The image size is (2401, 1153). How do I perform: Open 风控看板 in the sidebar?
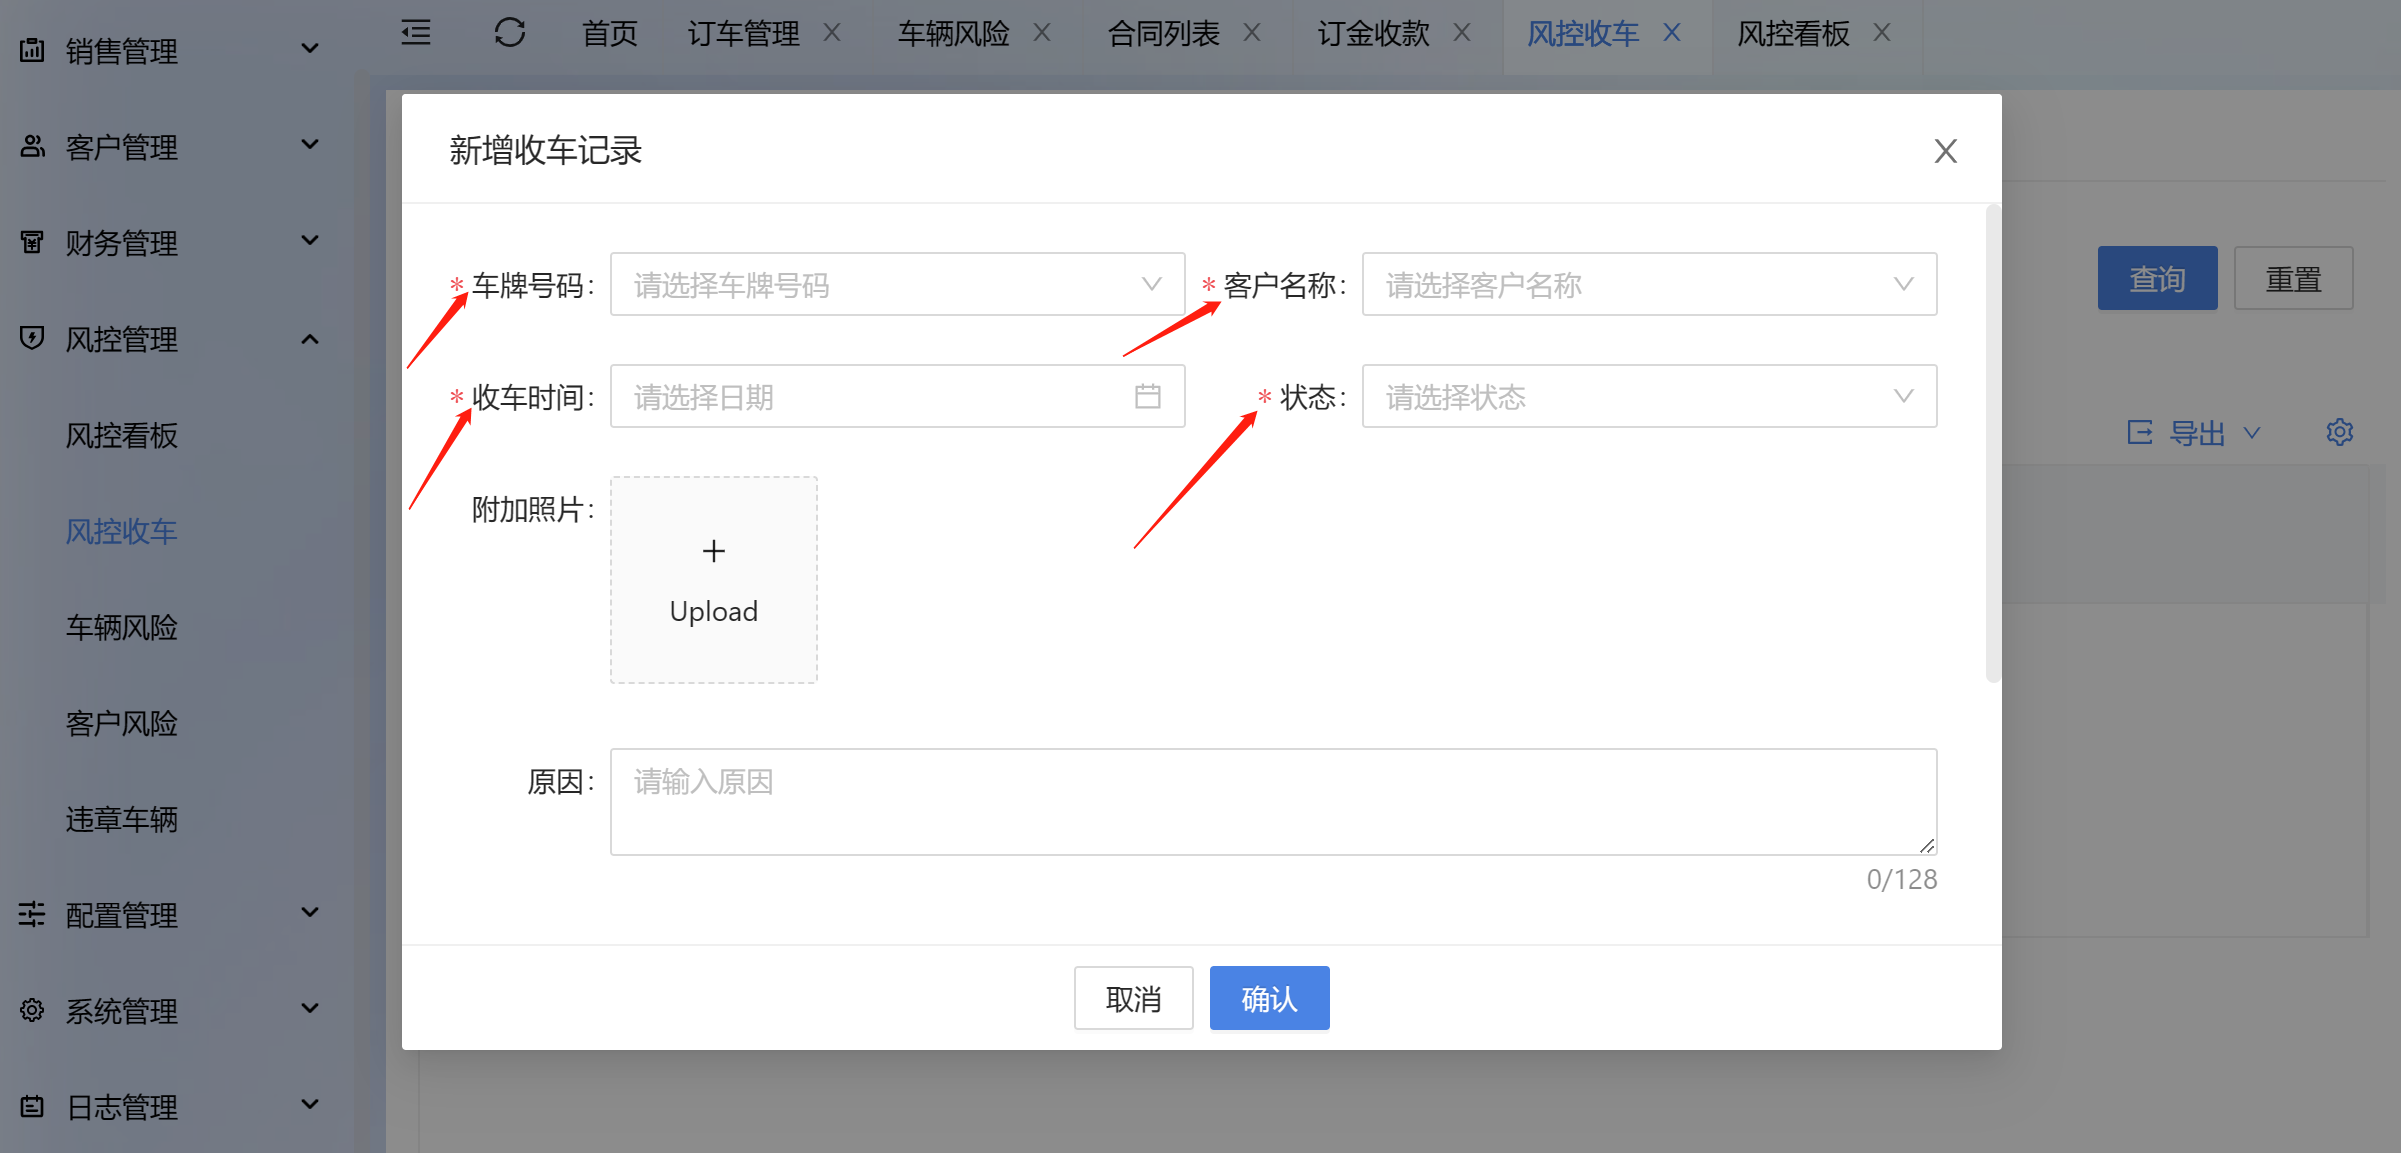[122, 436]
